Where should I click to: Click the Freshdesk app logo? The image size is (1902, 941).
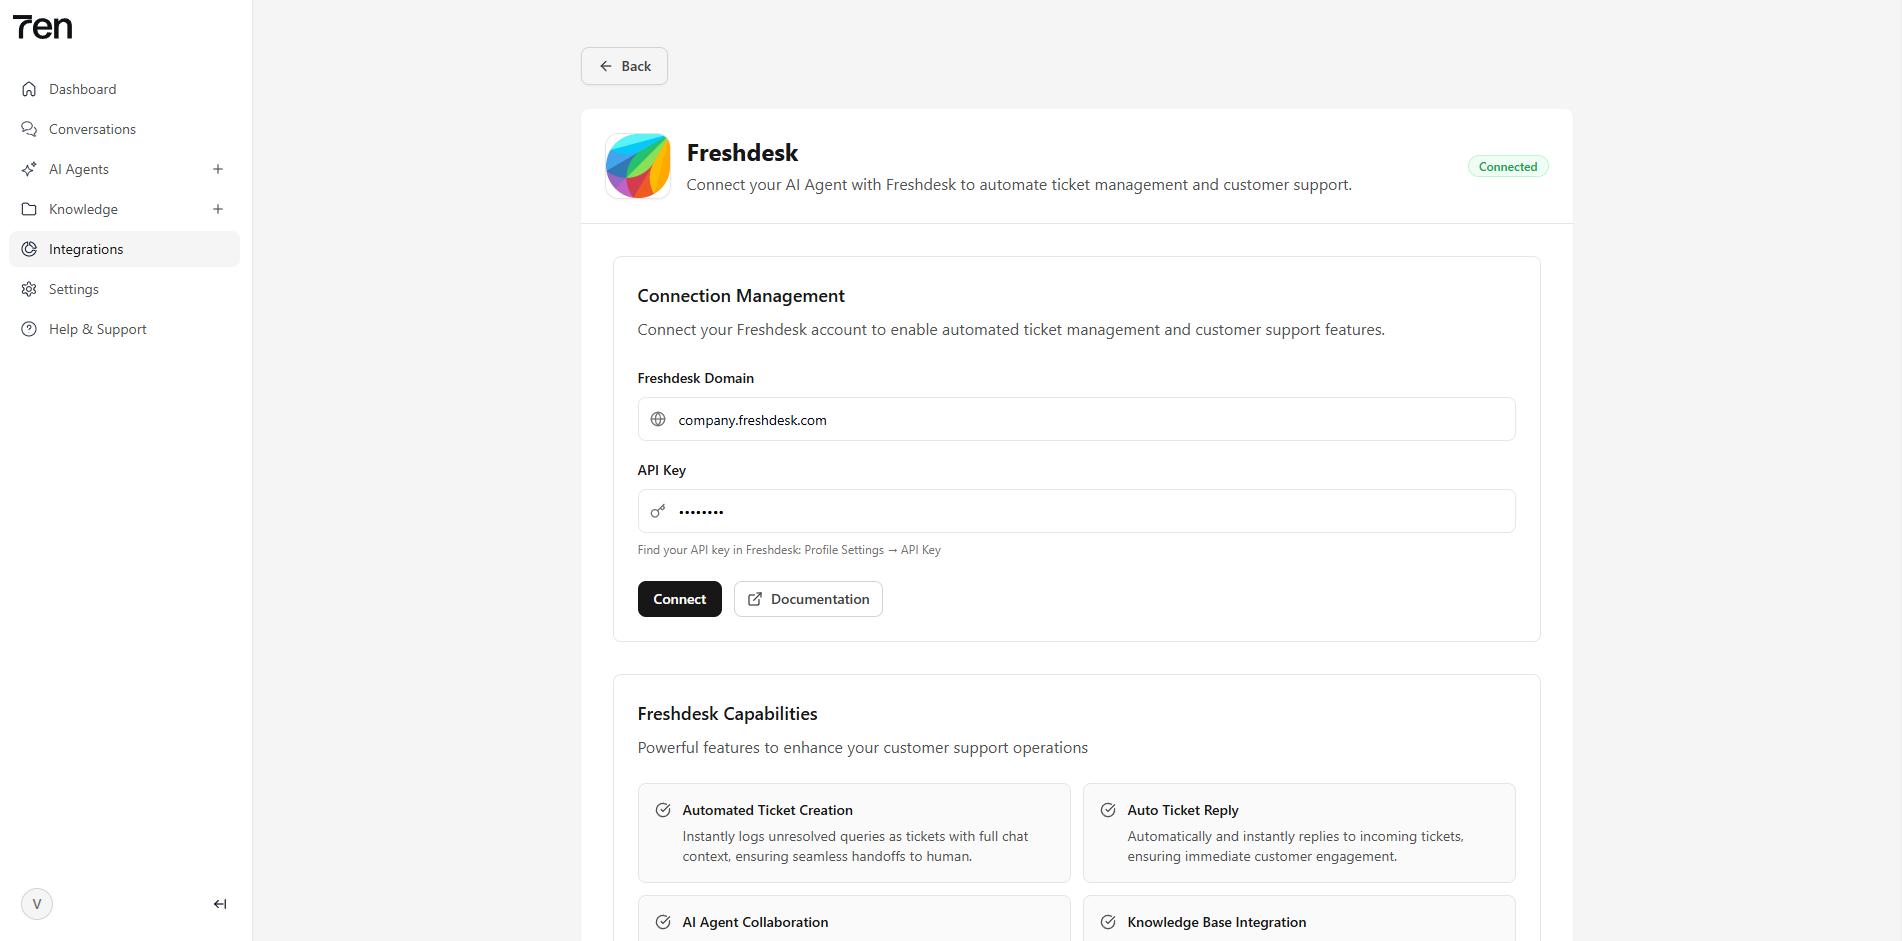coord(638,166)
